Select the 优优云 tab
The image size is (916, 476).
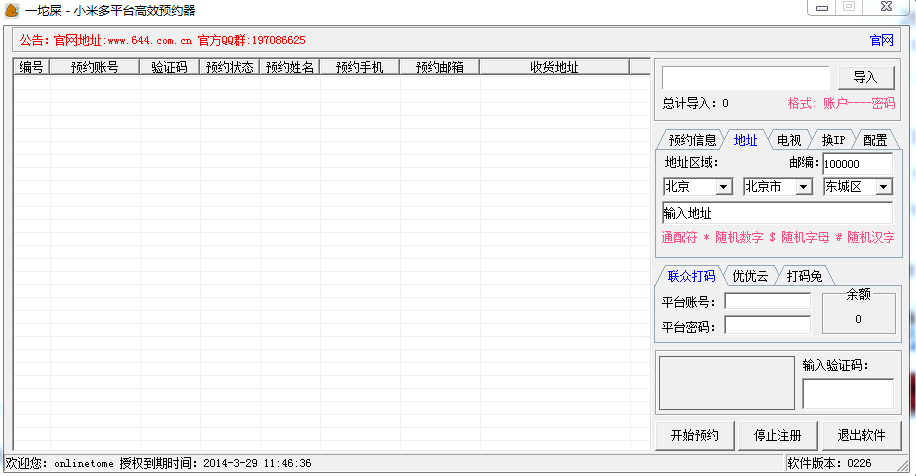[x=750, y=276]
